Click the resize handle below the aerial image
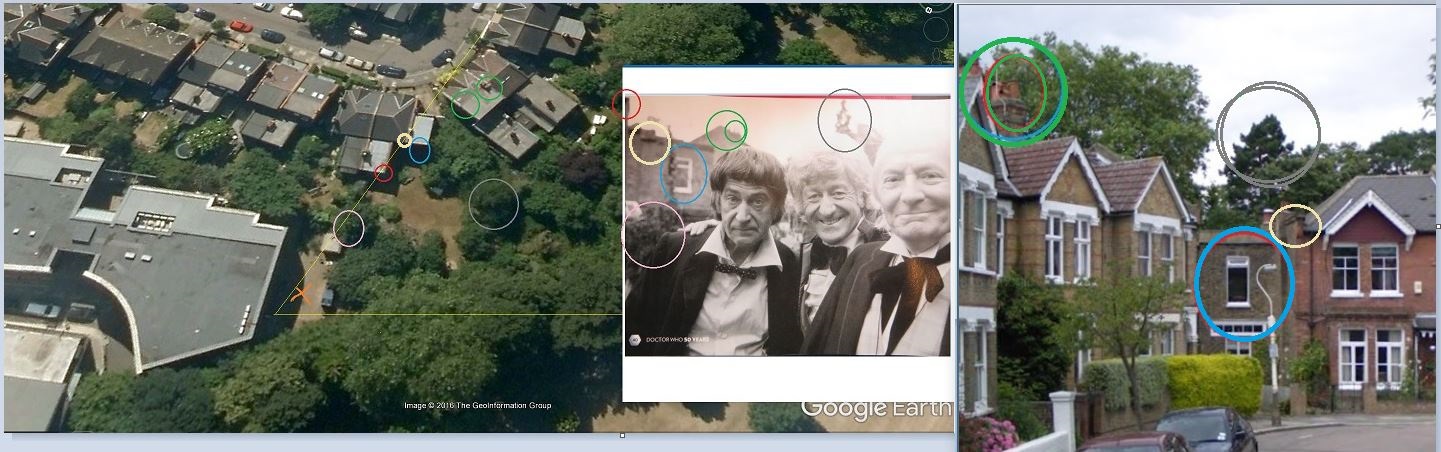 click(622, 436)
